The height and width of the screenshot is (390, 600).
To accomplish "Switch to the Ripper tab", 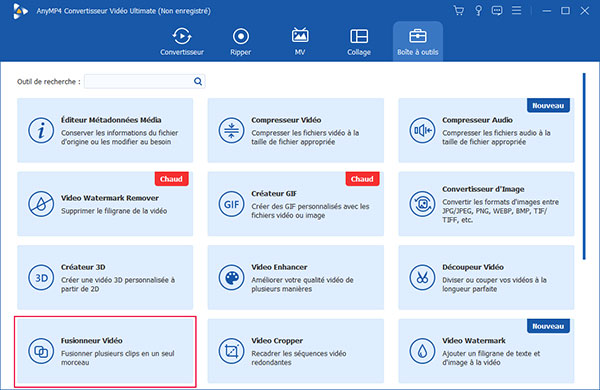I will (241, 41).
